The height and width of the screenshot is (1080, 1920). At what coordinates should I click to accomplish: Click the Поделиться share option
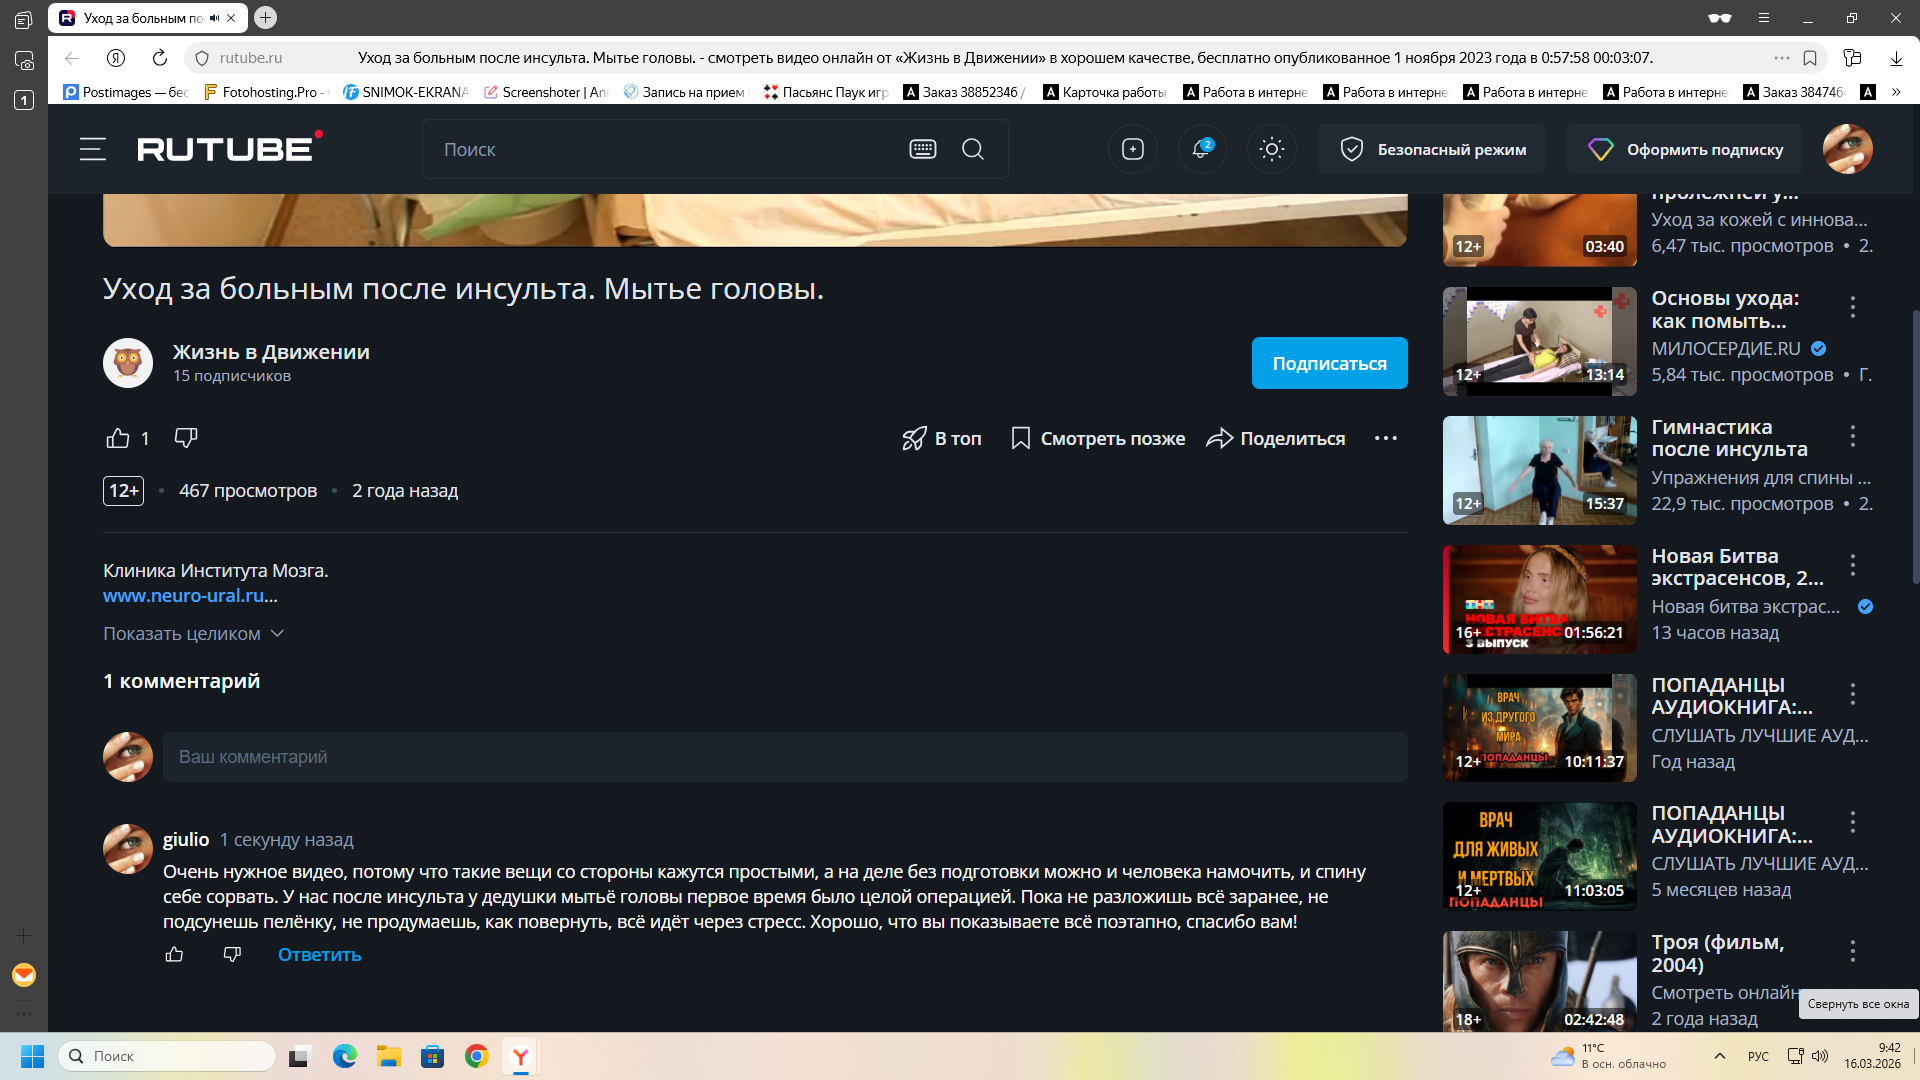[1275, 438]
